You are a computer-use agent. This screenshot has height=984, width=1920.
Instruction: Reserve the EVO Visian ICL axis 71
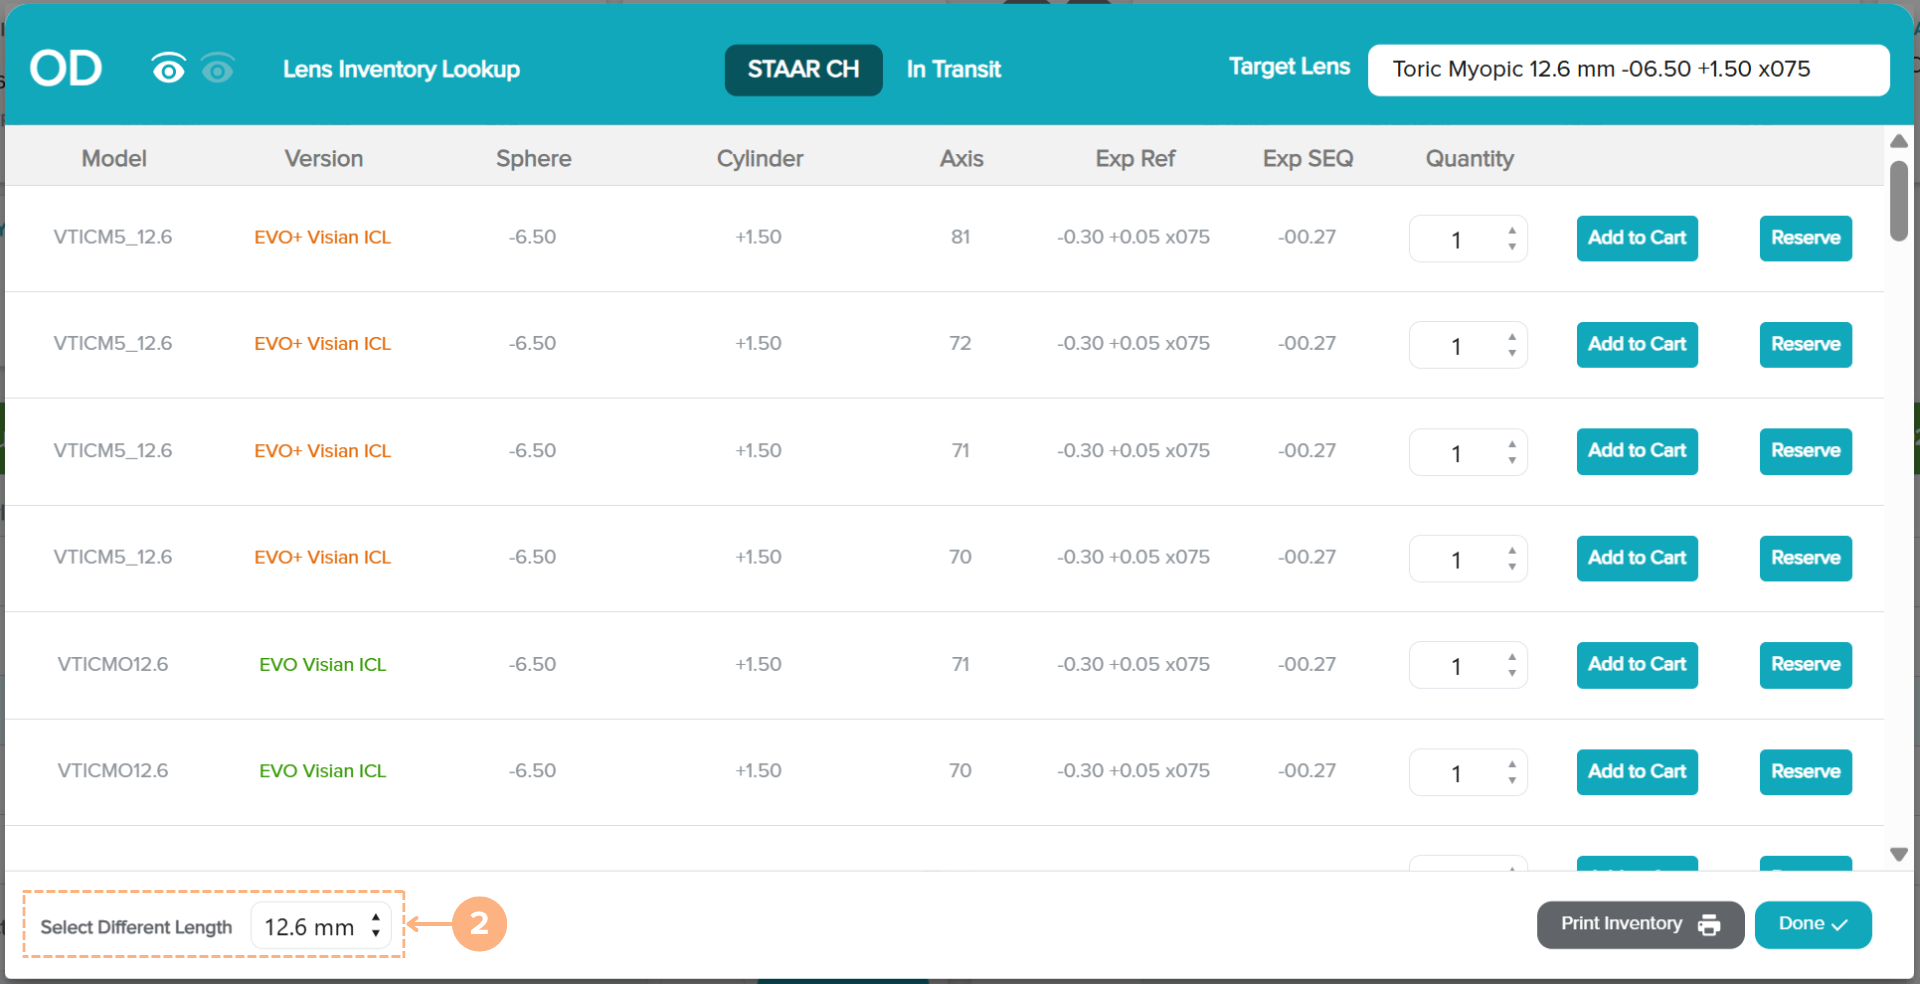[1805, 665]
